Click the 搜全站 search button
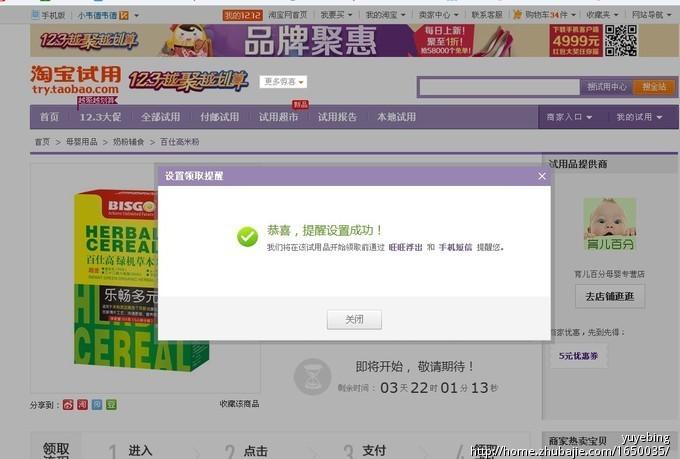 [x=654, y=87]
